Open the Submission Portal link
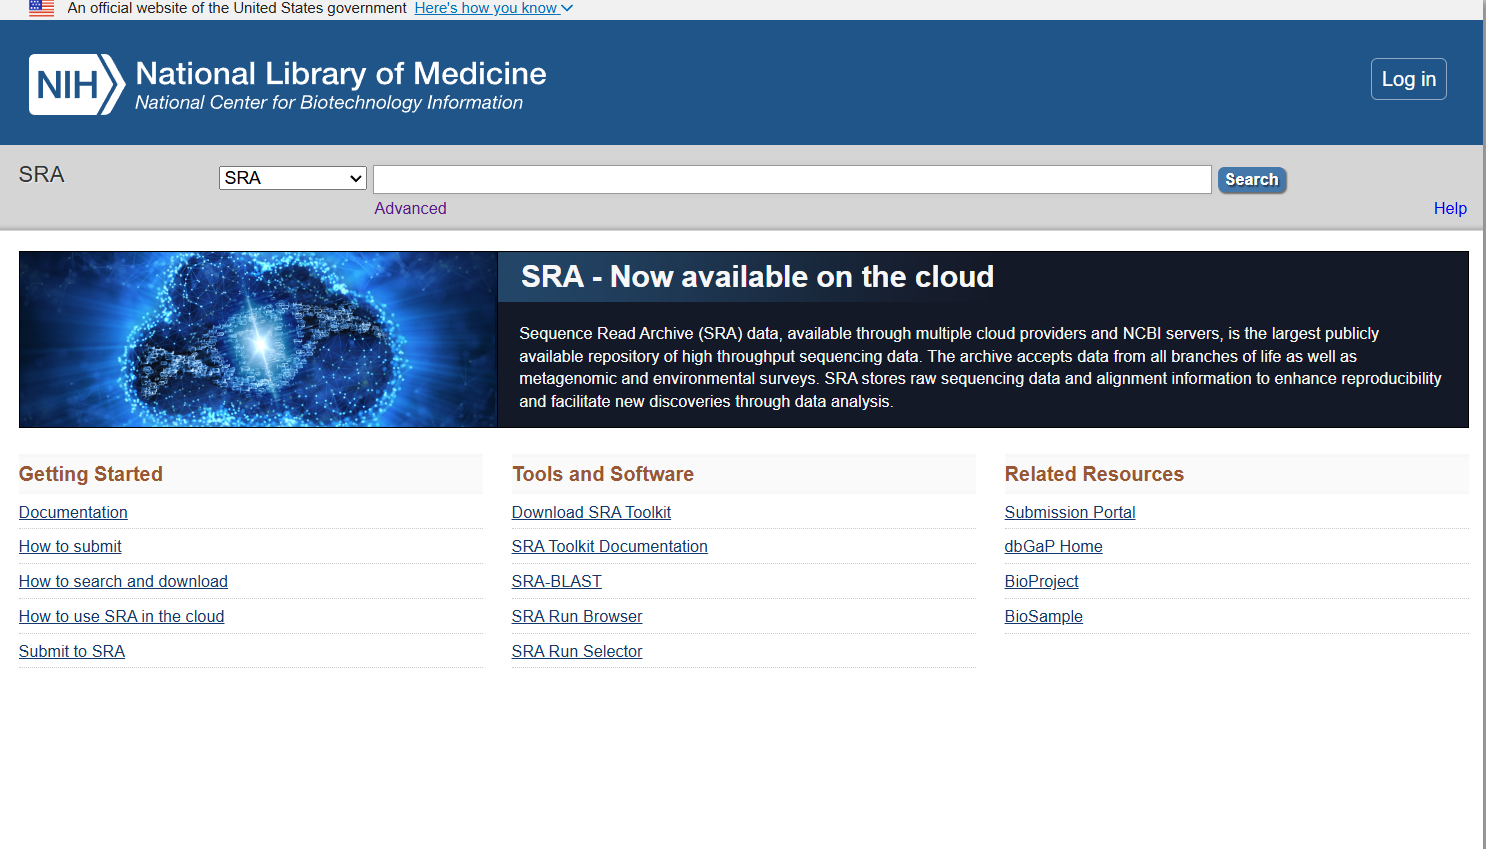1486x849 pixels. point(1070,512)
